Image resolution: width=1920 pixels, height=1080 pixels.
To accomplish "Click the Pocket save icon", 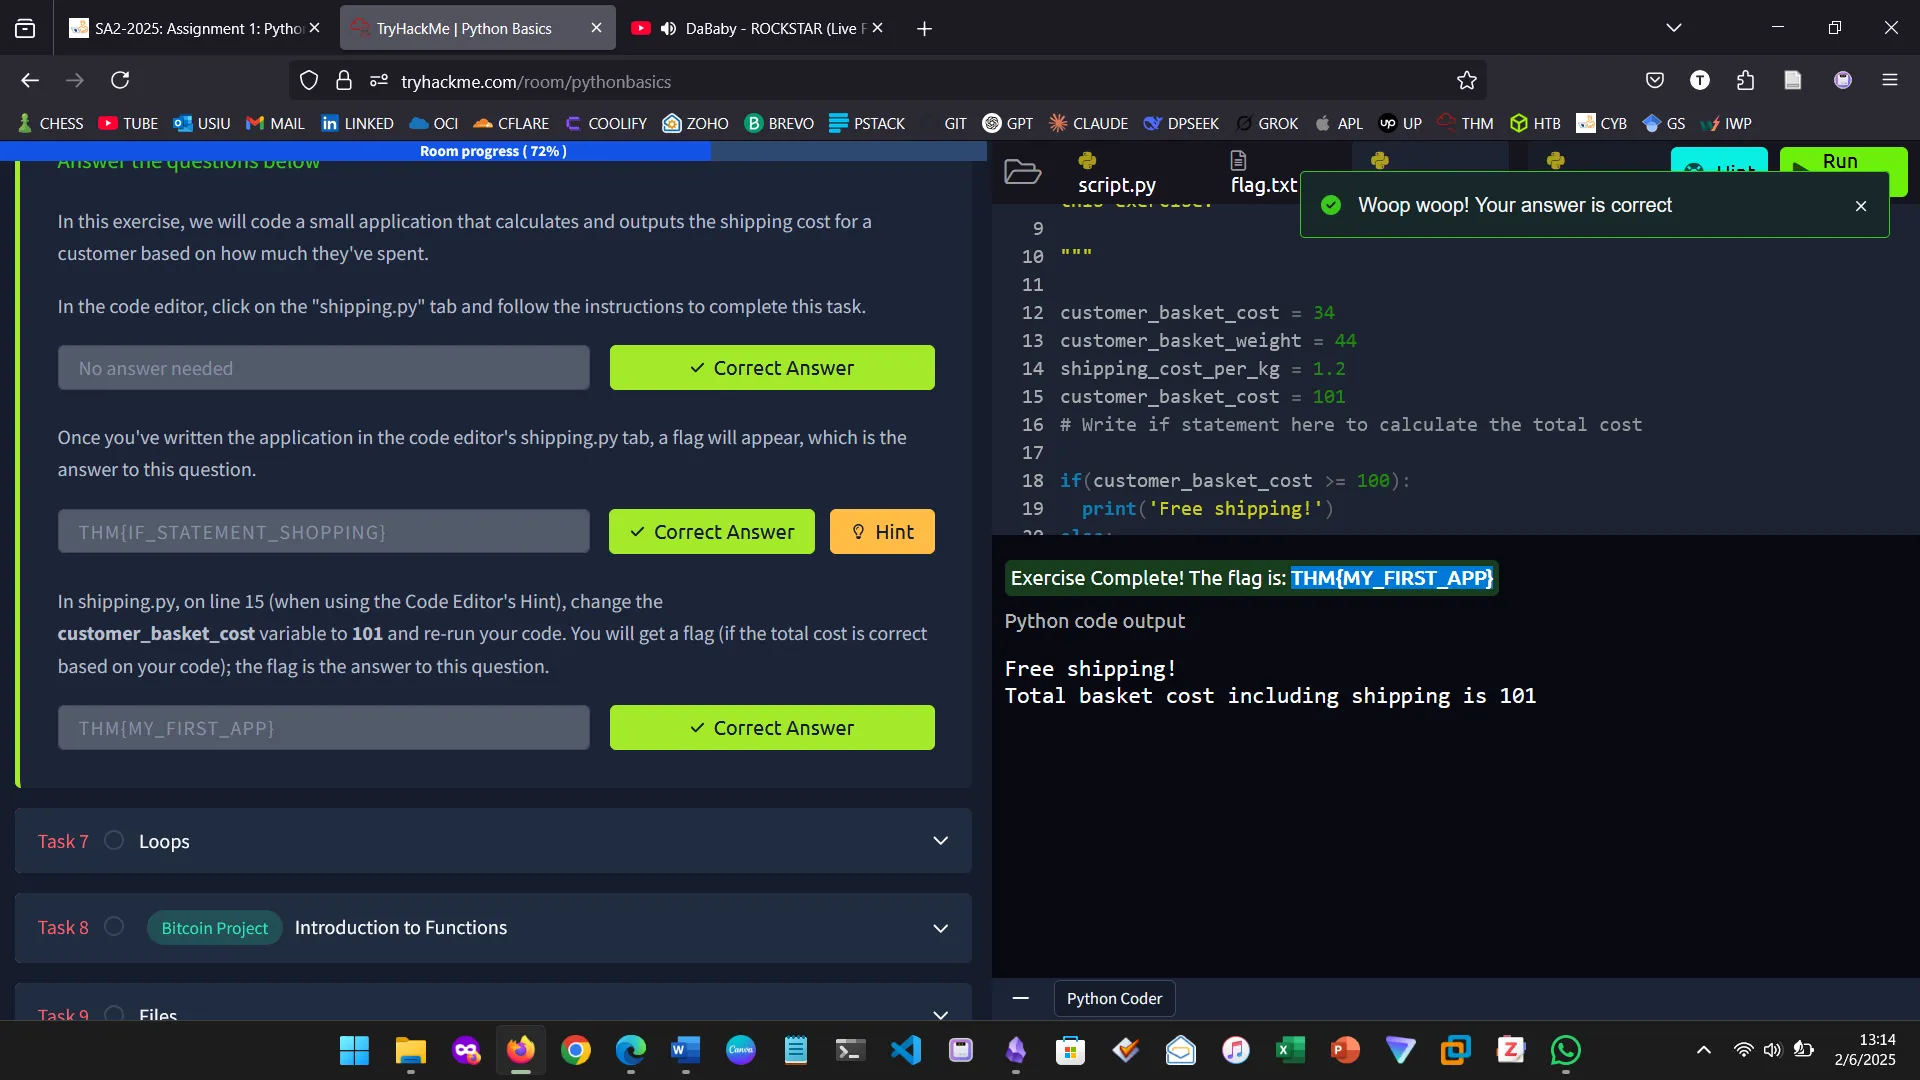I will (1655, 80).
